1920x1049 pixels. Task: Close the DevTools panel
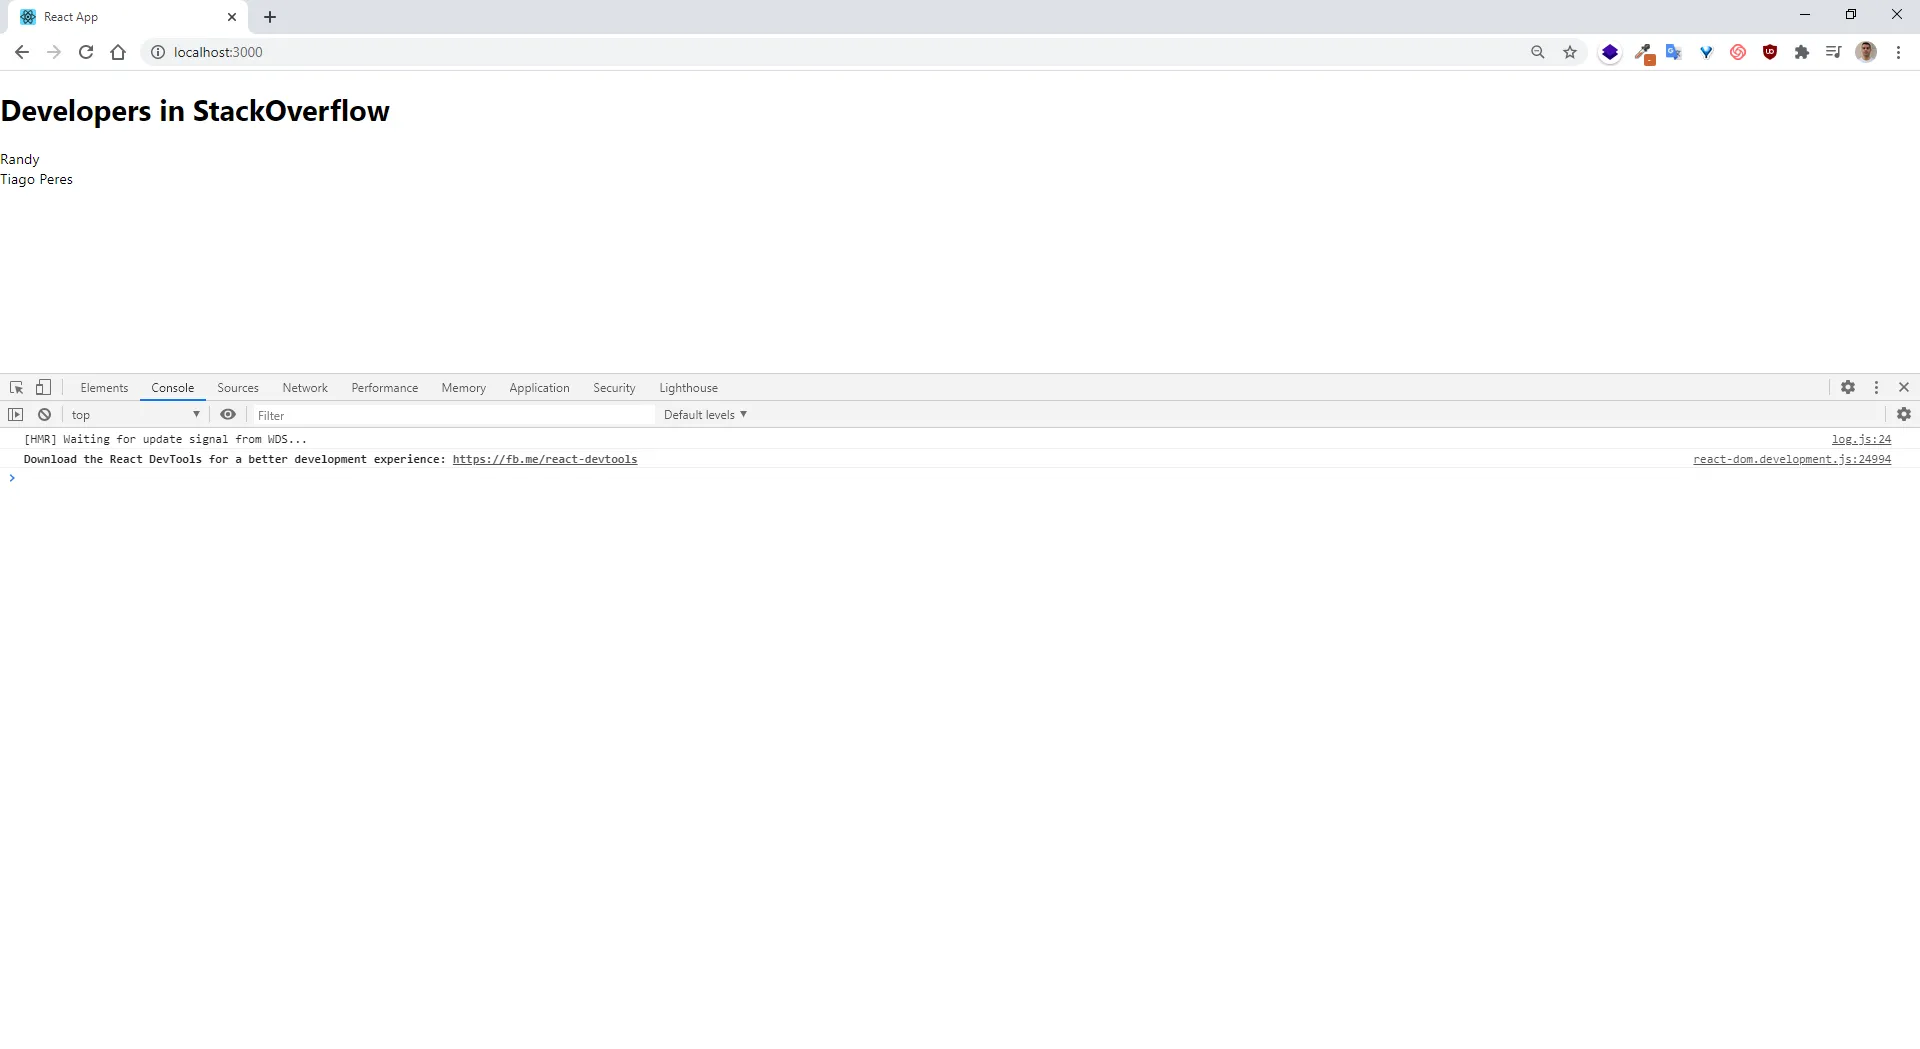(x=1904, y=387)
